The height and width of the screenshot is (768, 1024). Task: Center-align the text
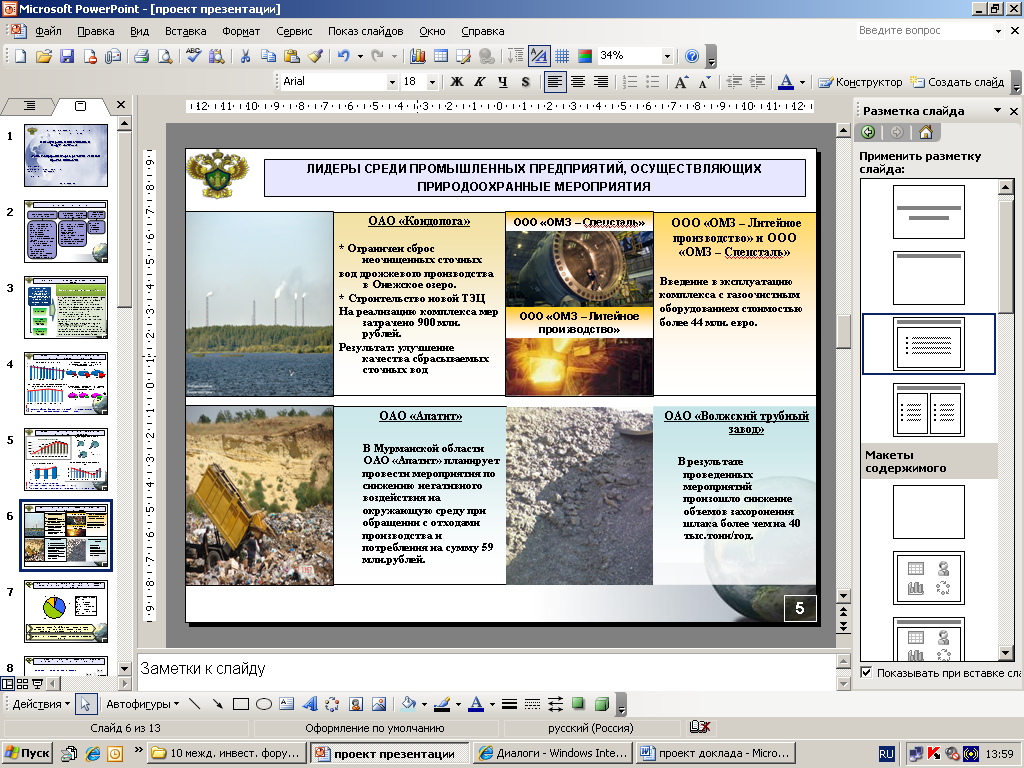[578, 82]
